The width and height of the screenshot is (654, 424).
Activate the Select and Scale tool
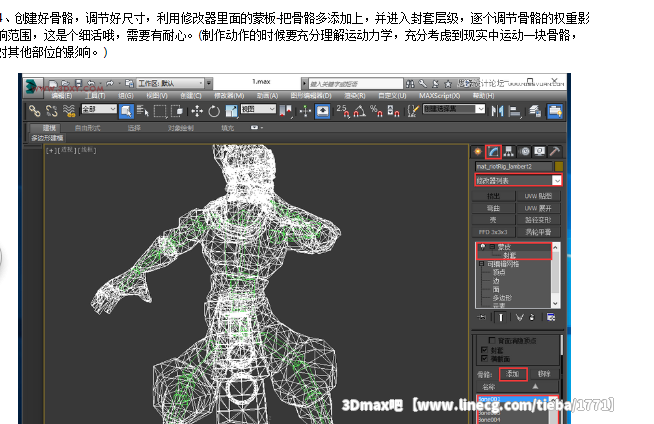point(231,111)
